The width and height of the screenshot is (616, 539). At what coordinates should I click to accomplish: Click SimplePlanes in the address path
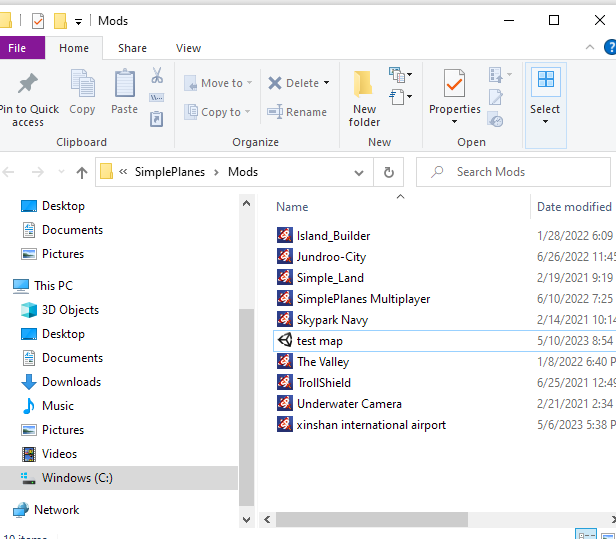[170, 172]
